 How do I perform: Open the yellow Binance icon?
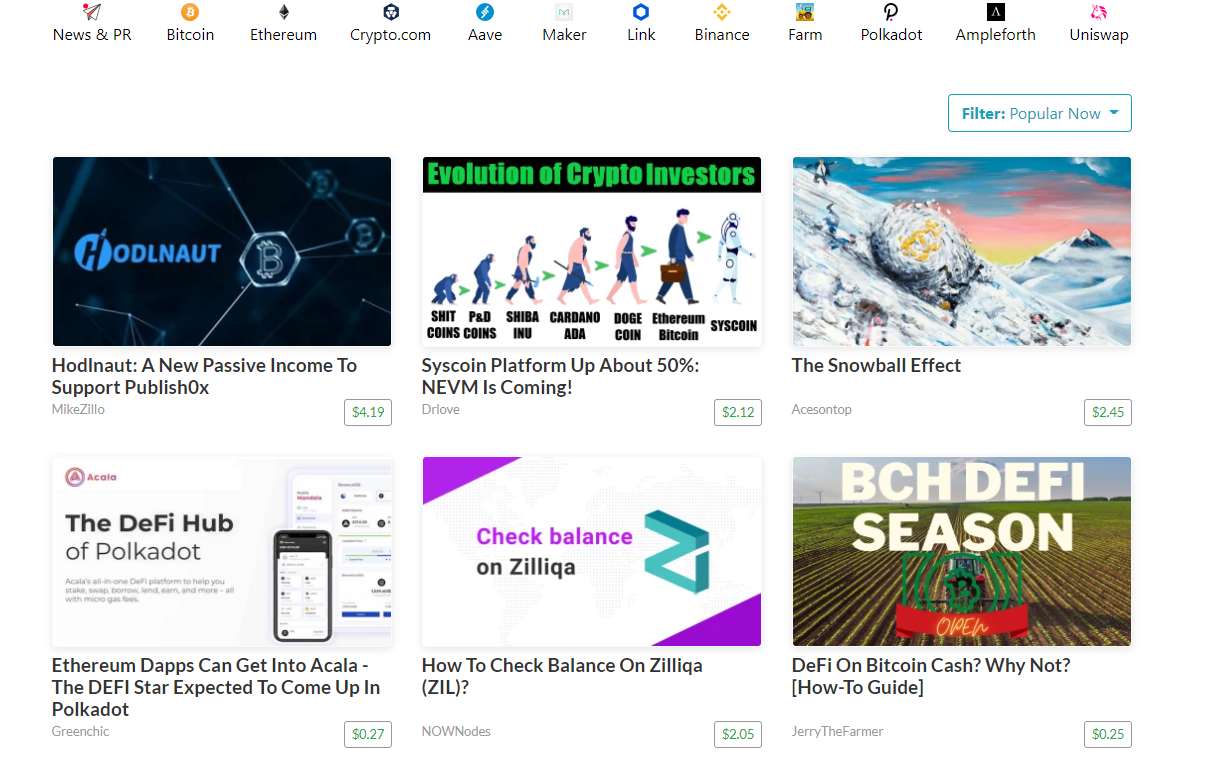(x=722, y=12)
